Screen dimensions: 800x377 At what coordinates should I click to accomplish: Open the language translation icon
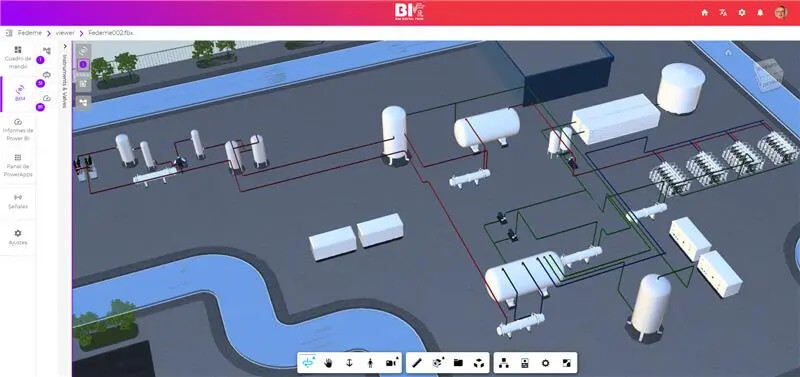tap(723, 13)
